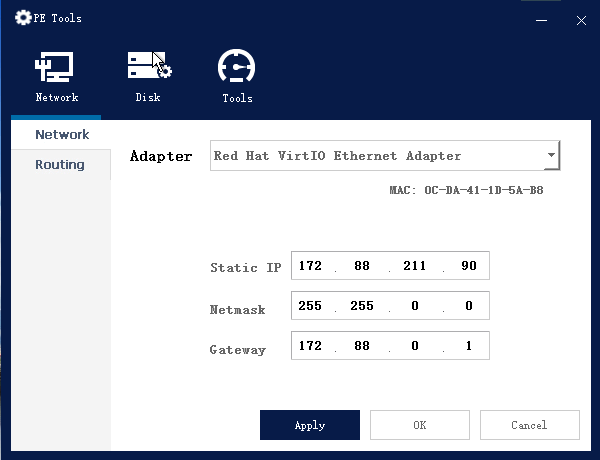
Task: Minimize the PE Tools window
Action: [x=542, y=19]
